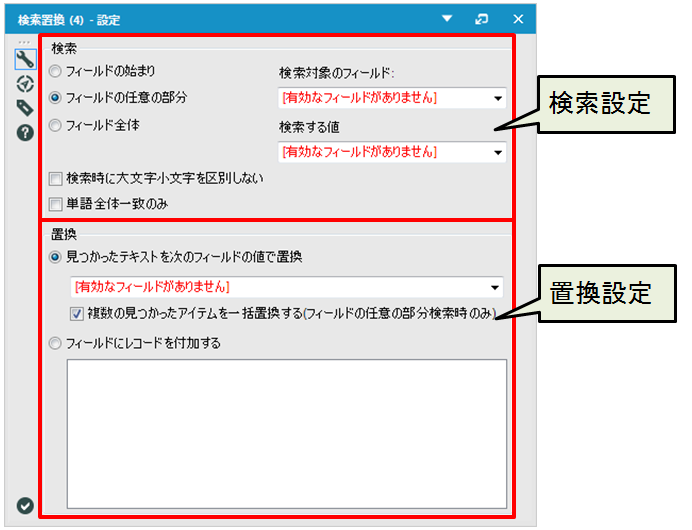This screenshot has height=530, width=692.
Task: Expand the 検索対象のフィールド dropdown
Action: coord(497,98)
